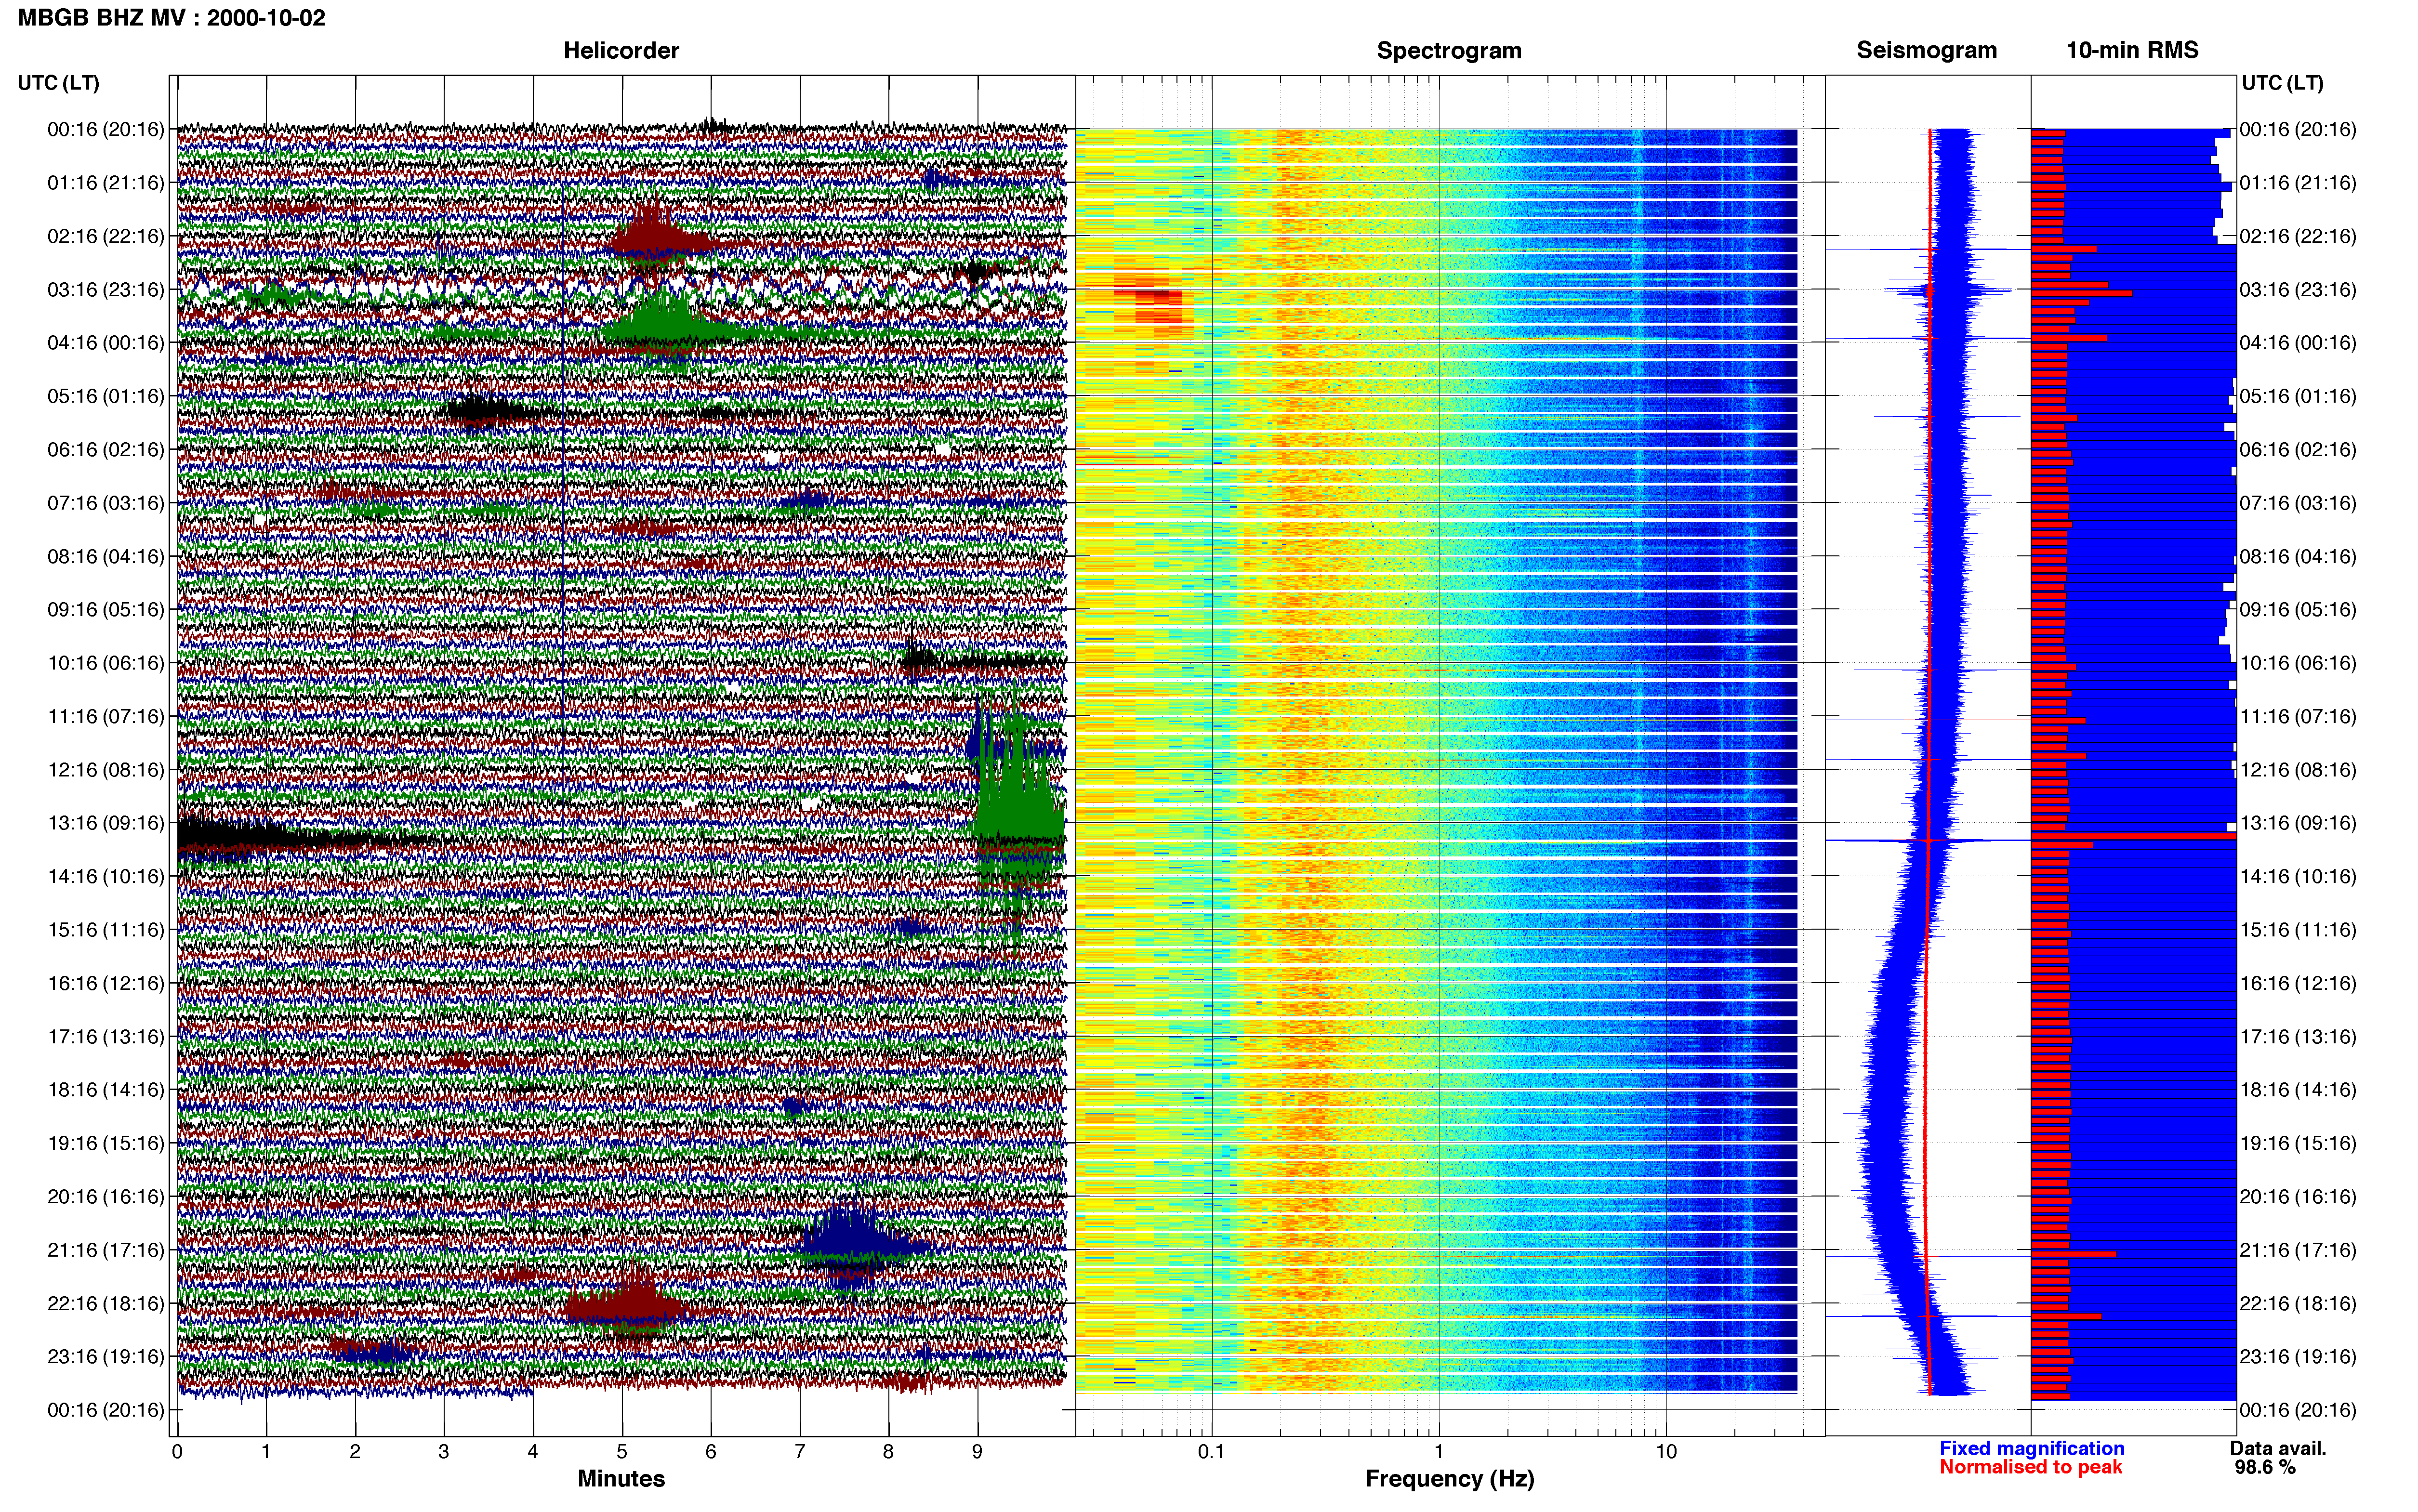Click the minute '9' tick label
Image resolution: width=2418 pixels, height=1512 pixels.
click(977, 1451)
